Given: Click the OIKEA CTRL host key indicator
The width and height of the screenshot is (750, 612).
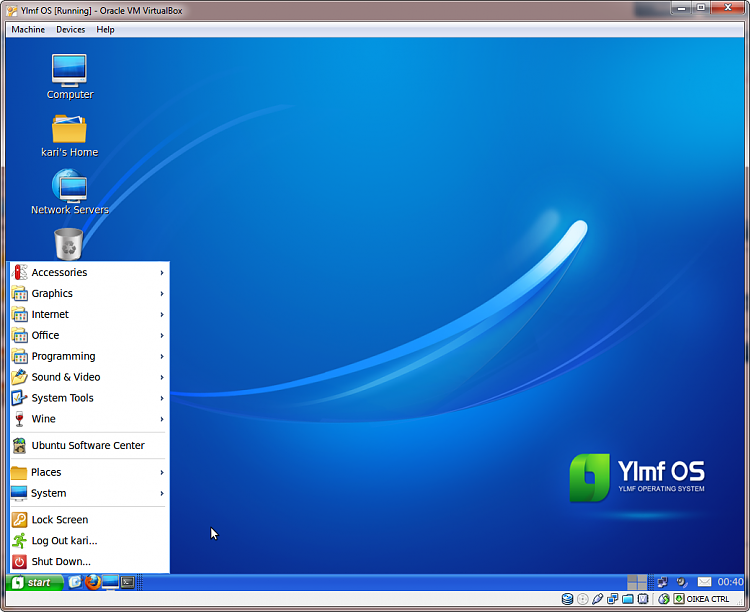Looking at the screenshot, I should tap(708, 599).
